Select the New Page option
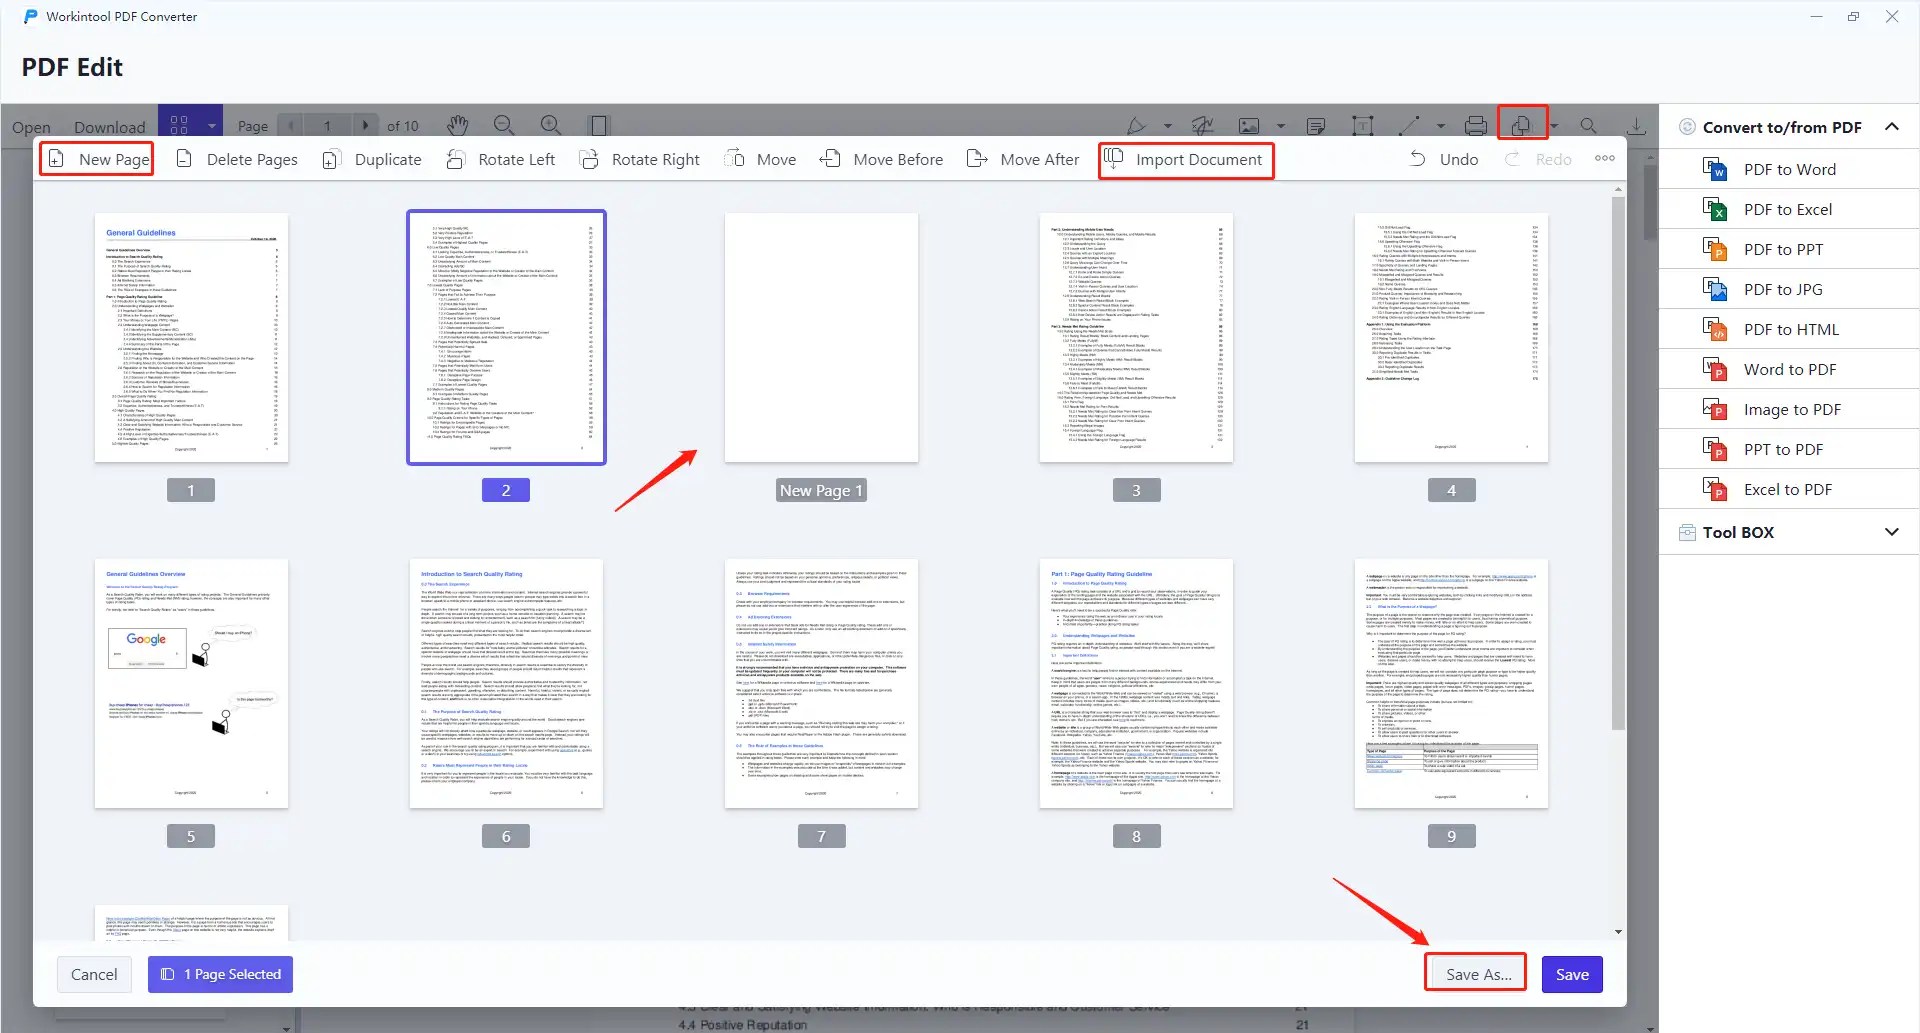The image size is (1920, 1033). coord(96,159)
